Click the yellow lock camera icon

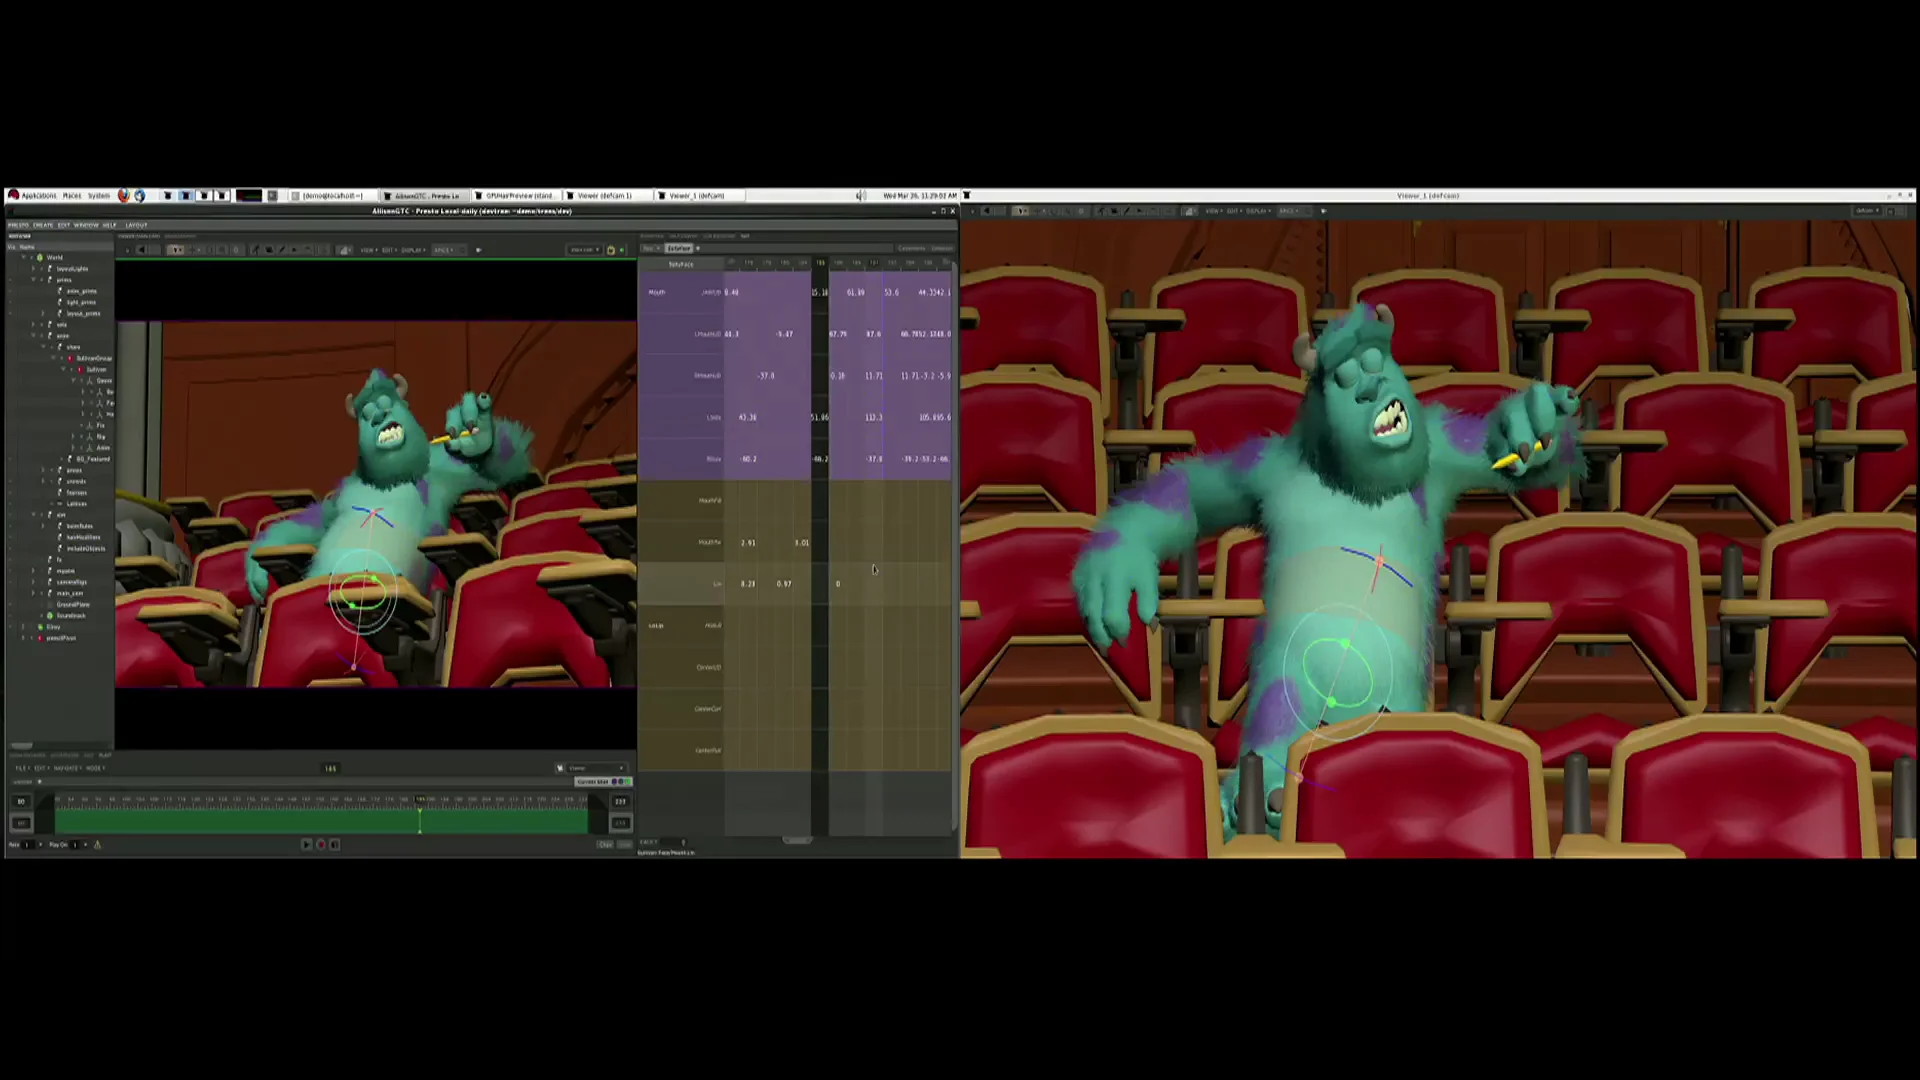point(611,250)
